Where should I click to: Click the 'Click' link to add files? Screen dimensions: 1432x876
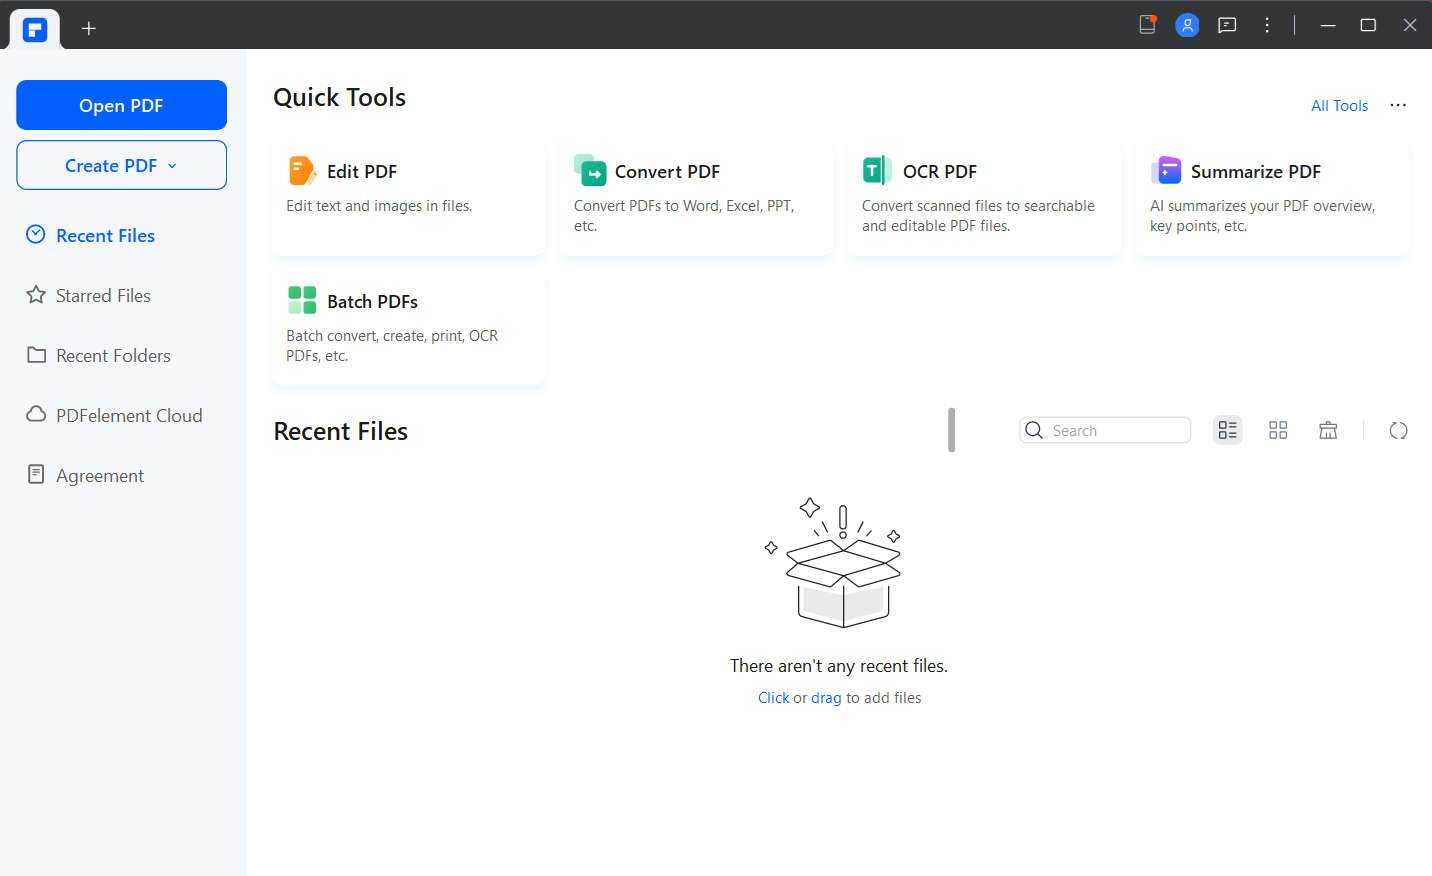click(x=774, y=698)
